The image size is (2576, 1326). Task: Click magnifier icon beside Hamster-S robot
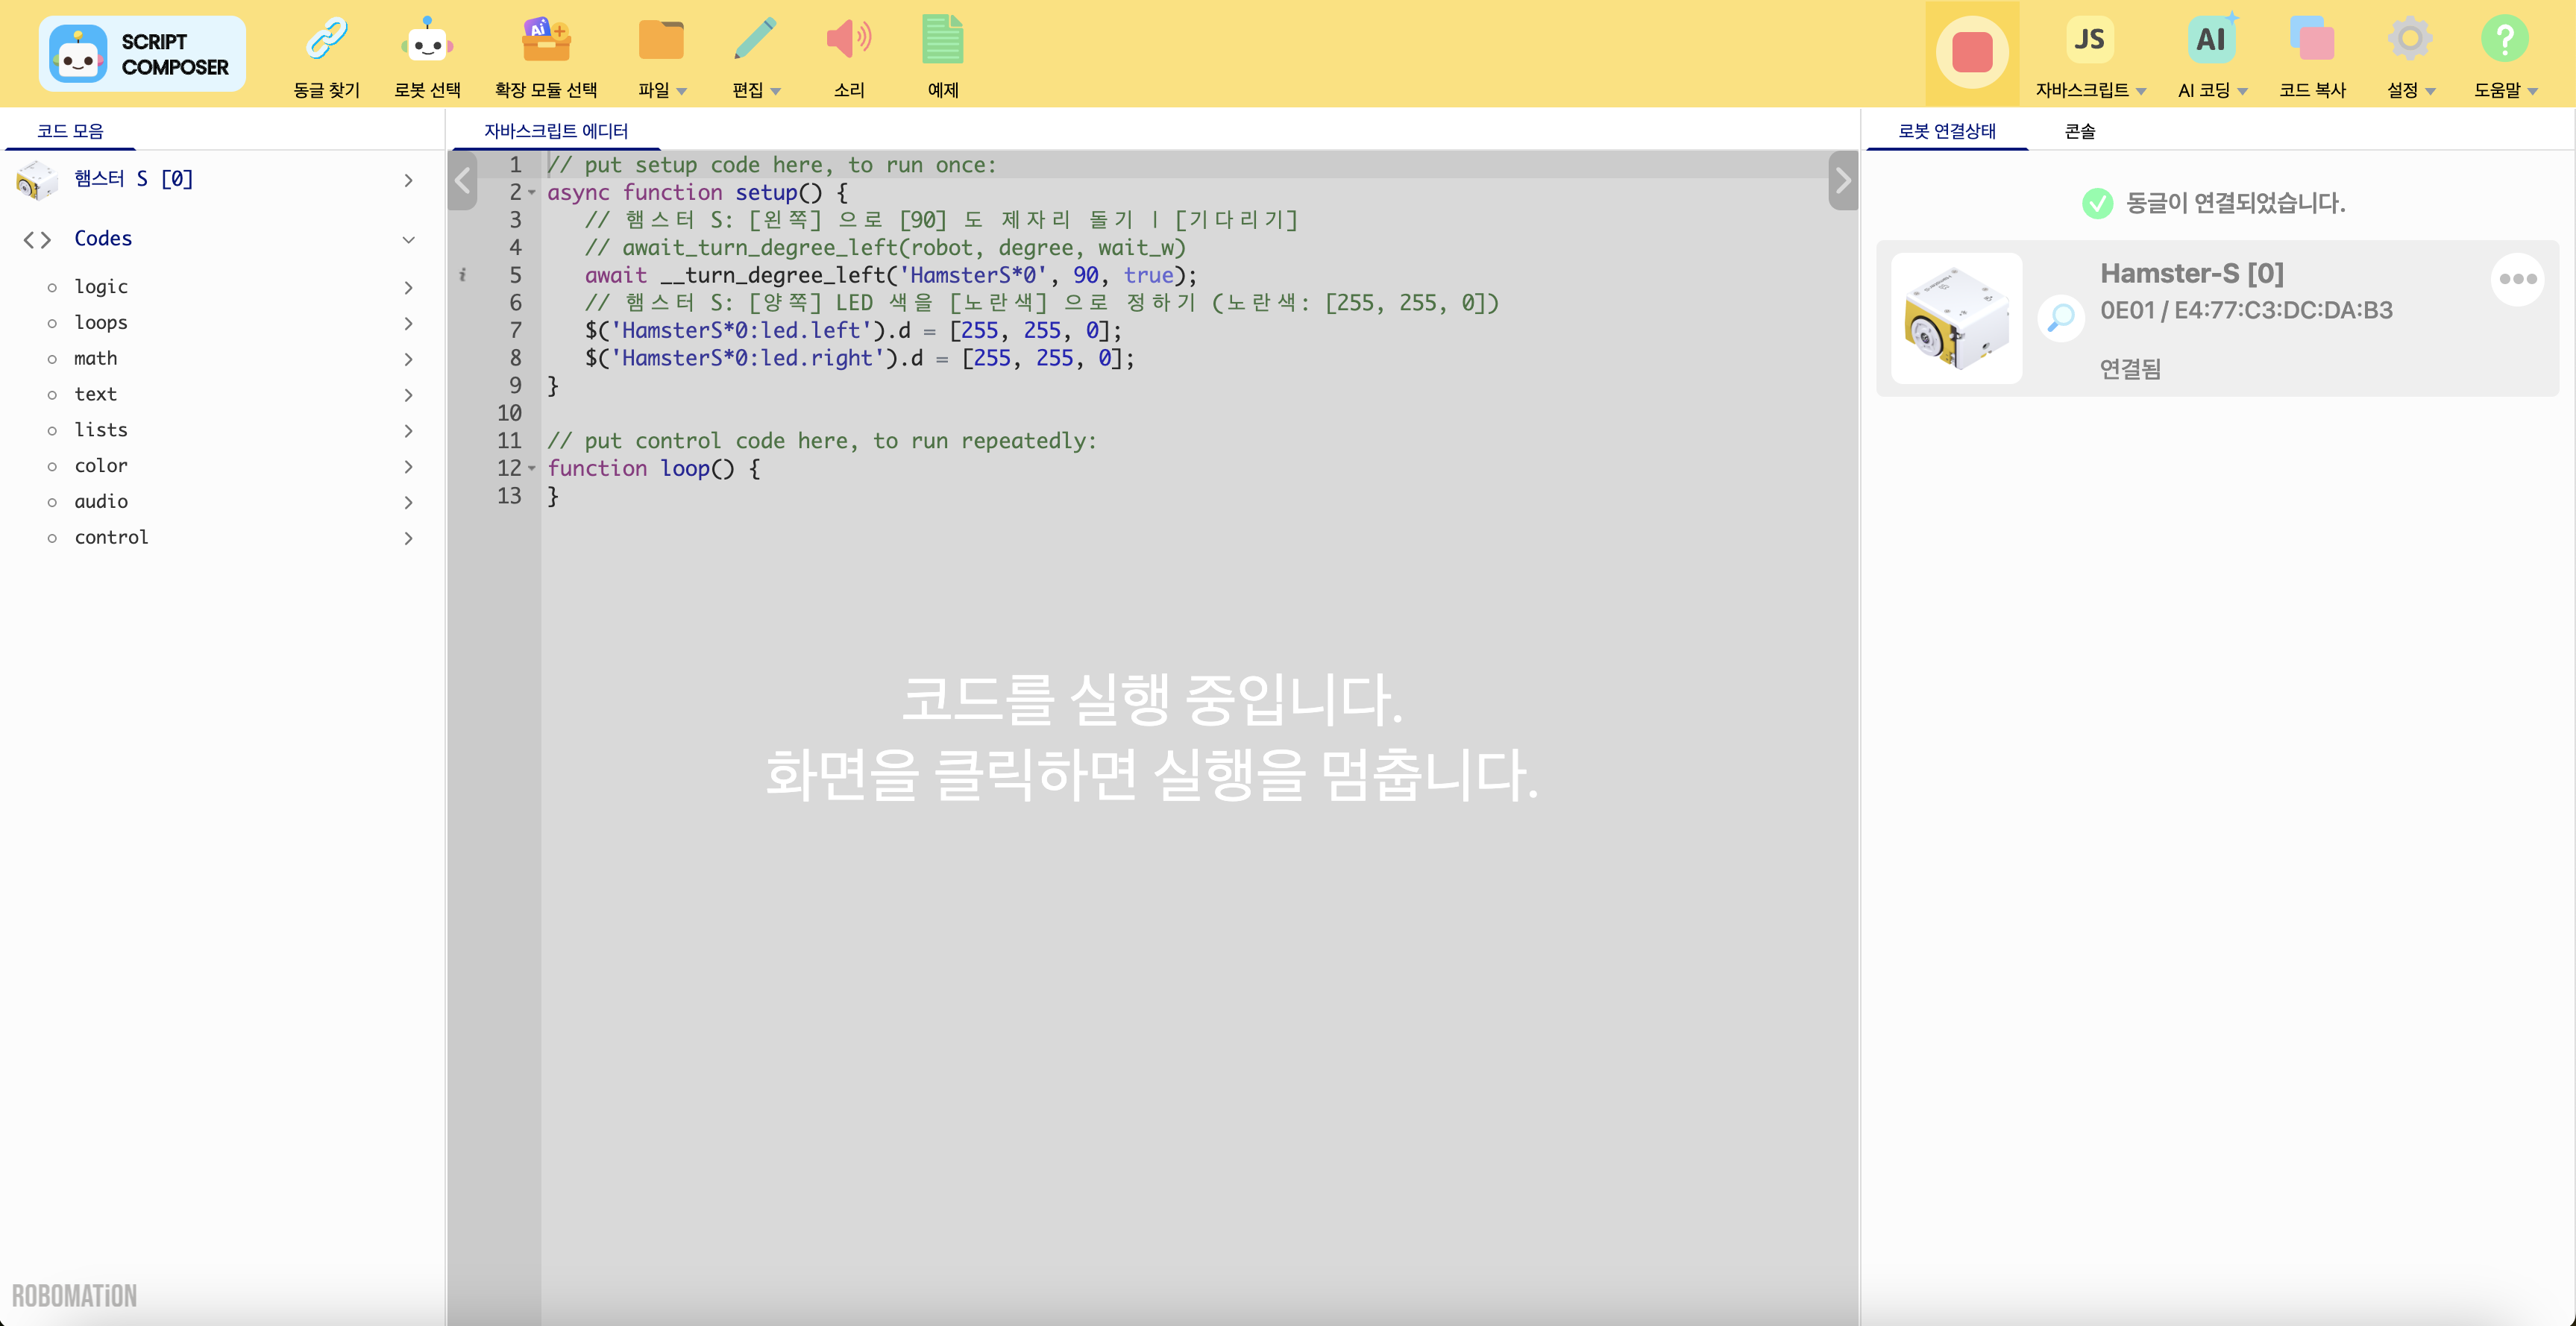2060,318
